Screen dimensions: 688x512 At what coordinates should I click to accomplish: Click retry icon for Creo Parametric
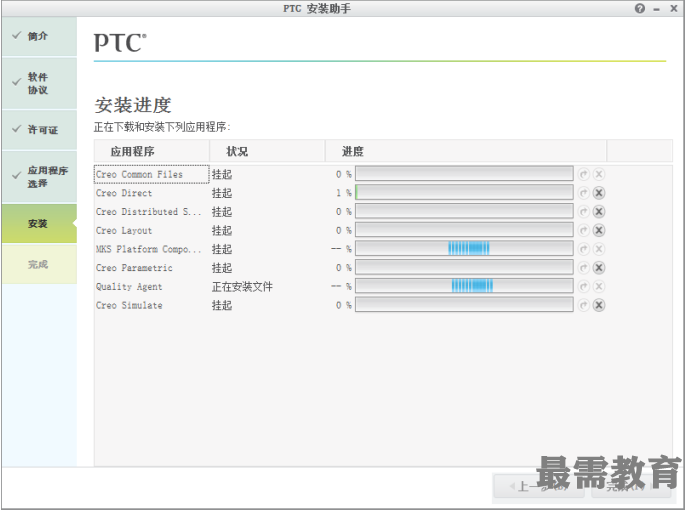click(x=583, y=268)
